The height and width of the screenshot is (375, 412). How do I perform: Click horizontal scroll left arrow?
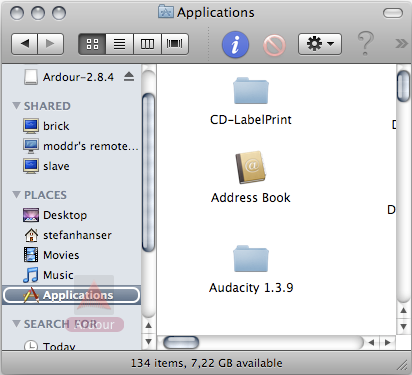pos(371,342)
